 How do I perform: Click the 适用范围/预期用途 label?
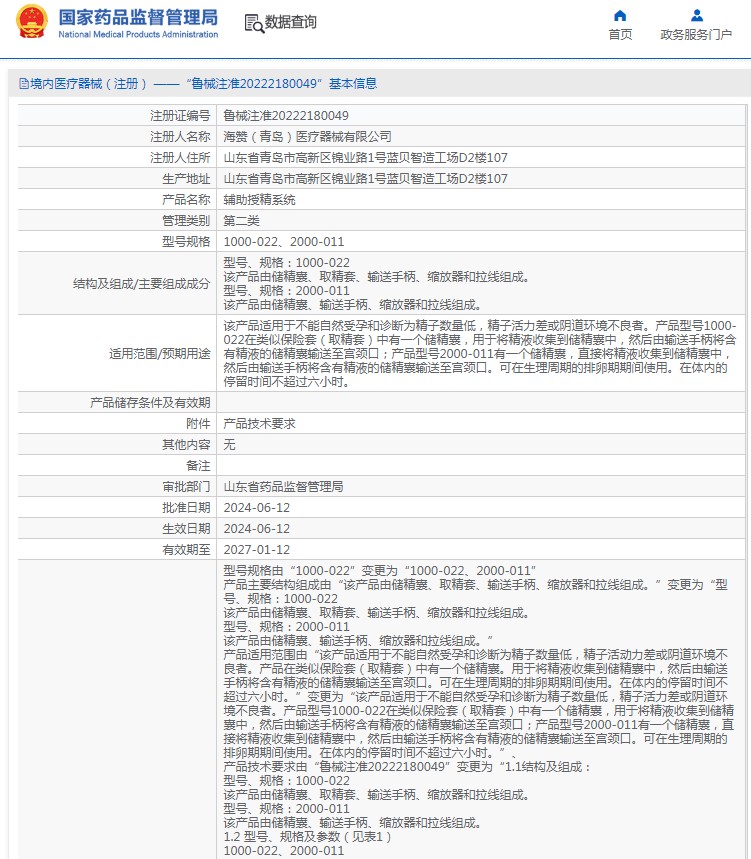(x=159, y=354)
